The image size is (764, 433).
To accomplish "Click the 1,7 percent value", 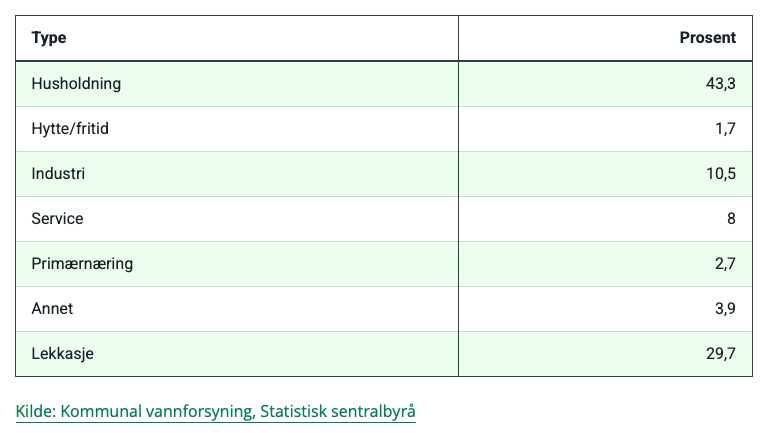I will 725,129.
